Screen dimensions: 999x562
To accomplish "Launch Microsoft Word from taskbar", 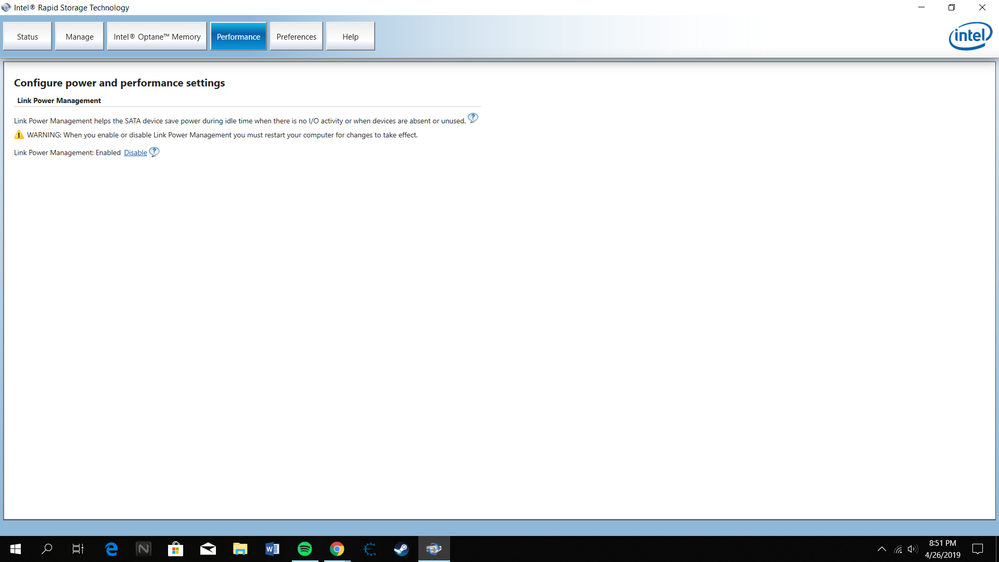I will 272,549.
